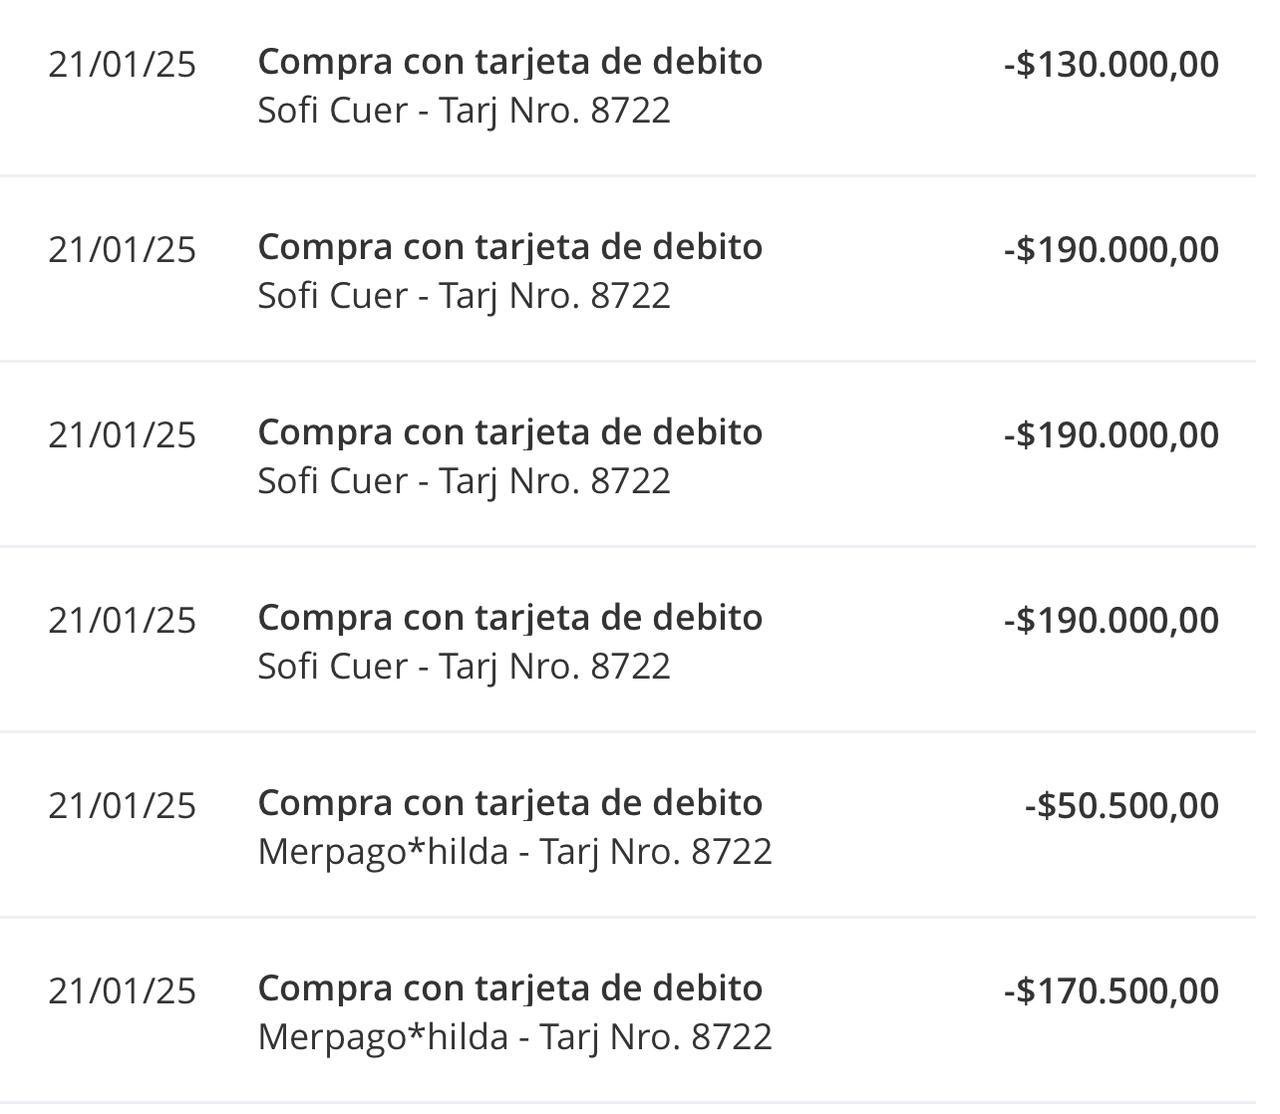Select the date of the -$170.500,00 purchase
This screenshot has width=1280, height=1114.
122,991
